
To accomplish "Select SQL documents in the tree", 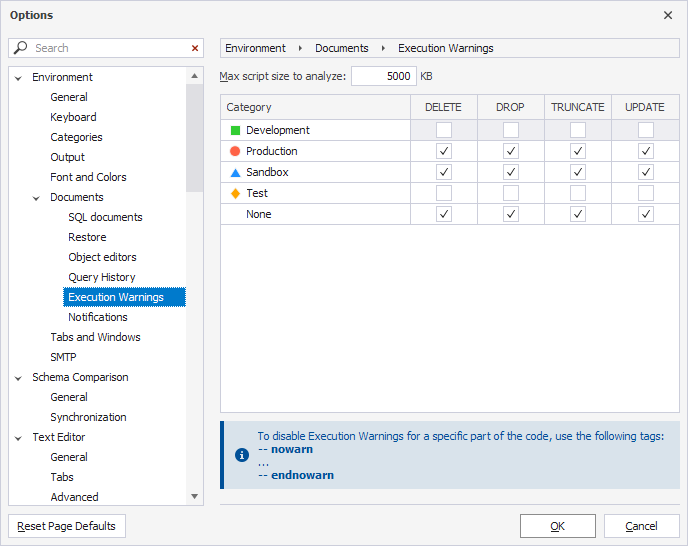I will 105,217.
